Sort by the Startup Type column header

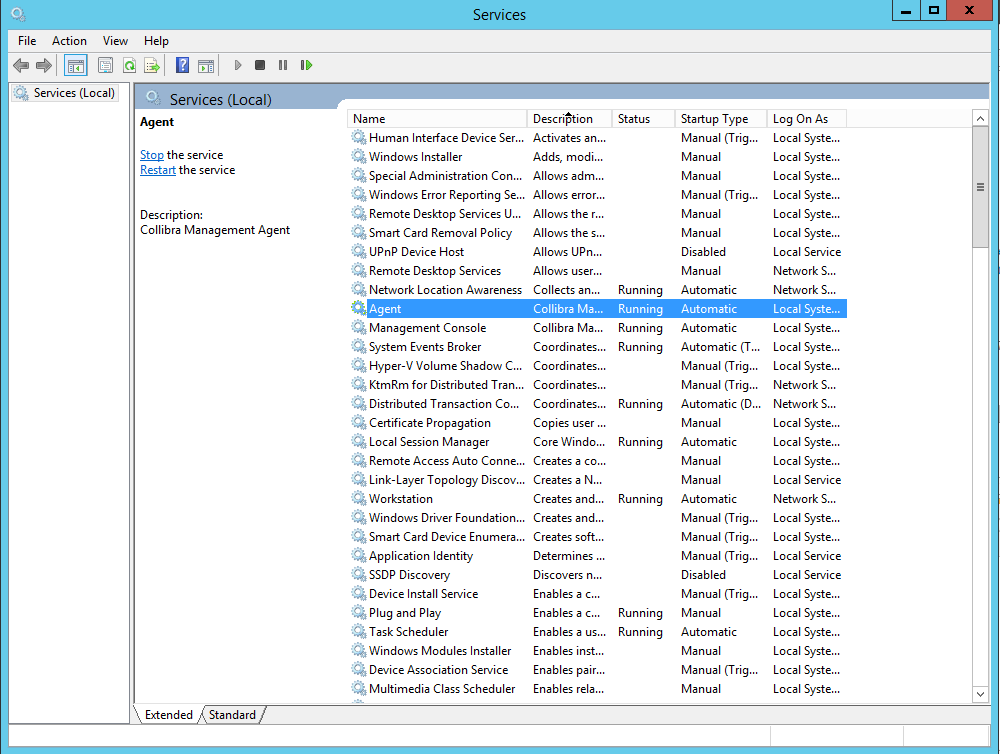tap(714, 119)
